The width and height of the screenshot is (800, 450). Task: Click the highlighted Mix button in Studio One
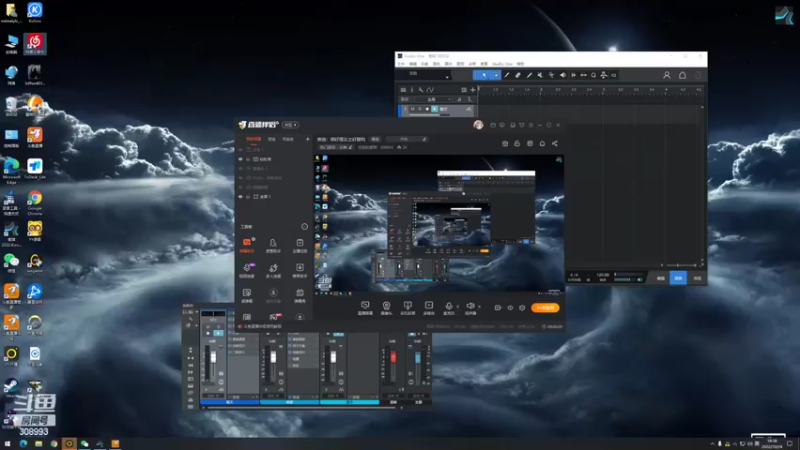(x=678, y=278)
